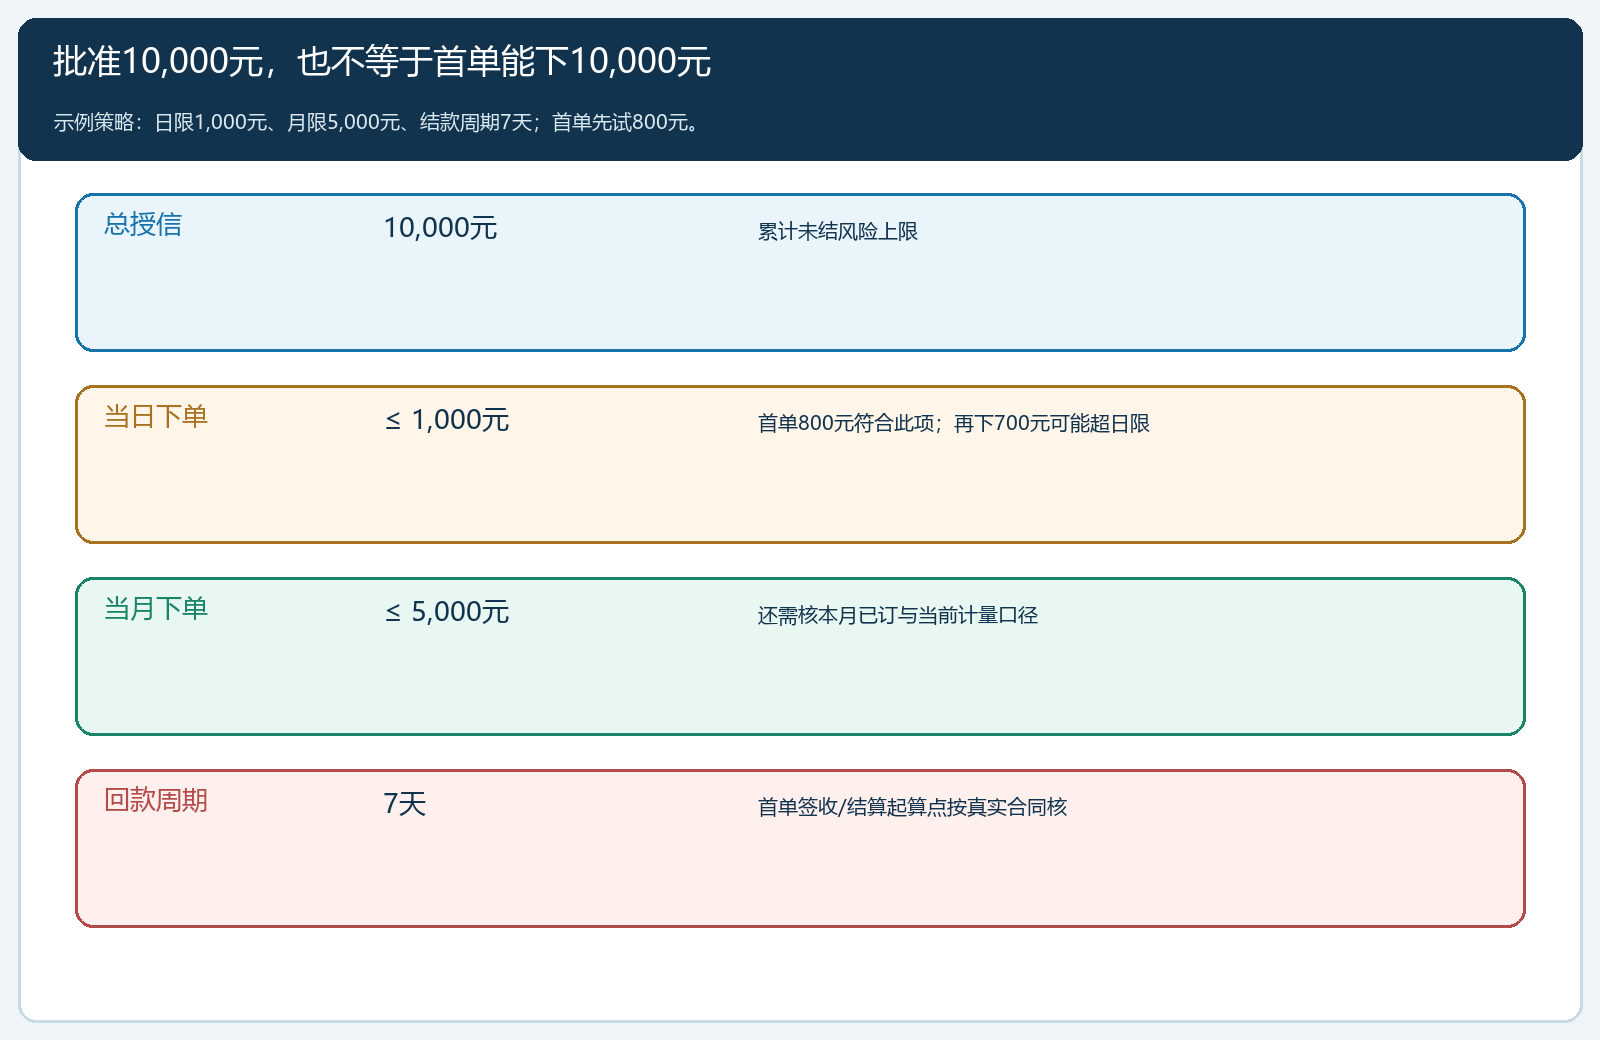
Task: Click the ≤ 1,000元 value
Action: click(447, 420)
